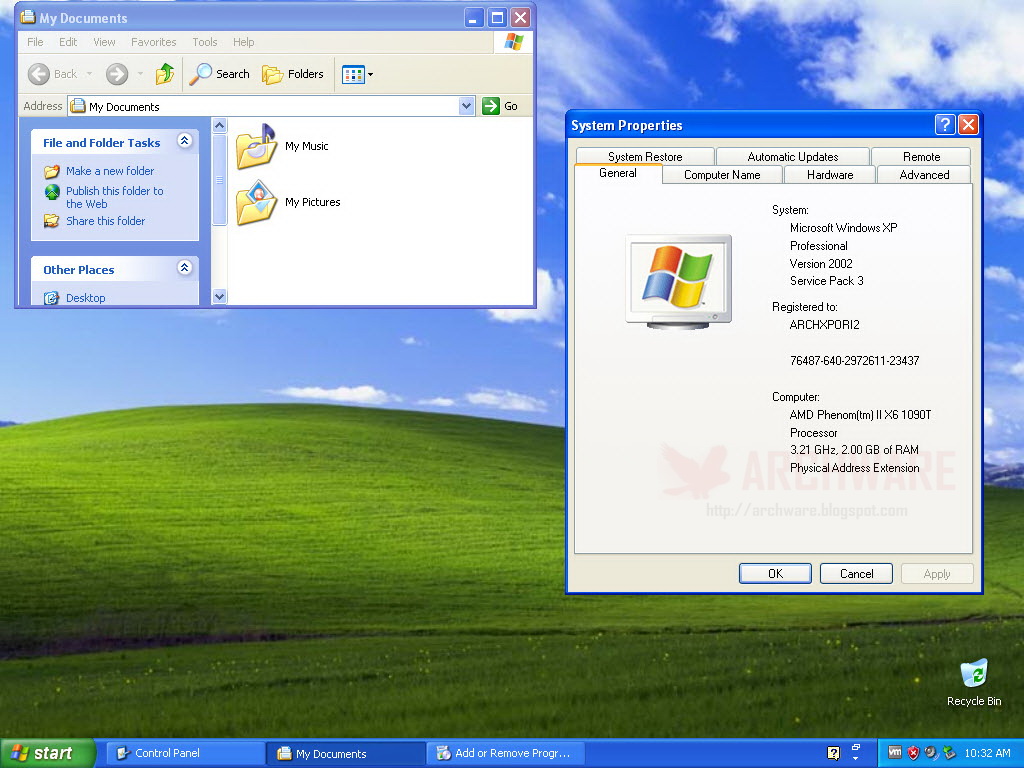The height and width of the screenshot is (768, 1024).
Task: Click the task pane scroll down arrow
Action: tap(219, 296)
